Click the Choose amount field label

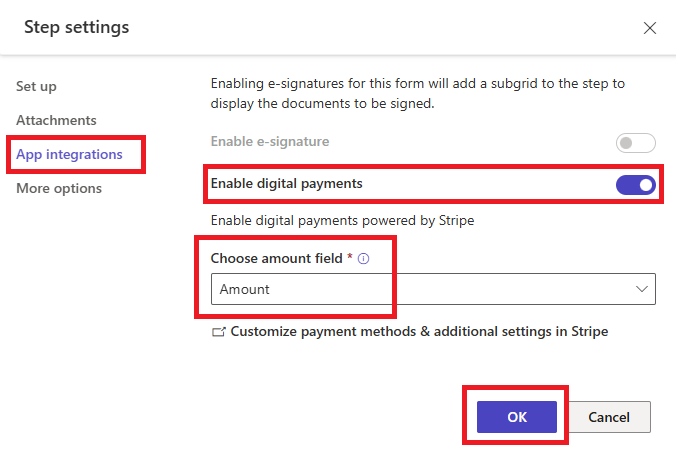point(276,258)
